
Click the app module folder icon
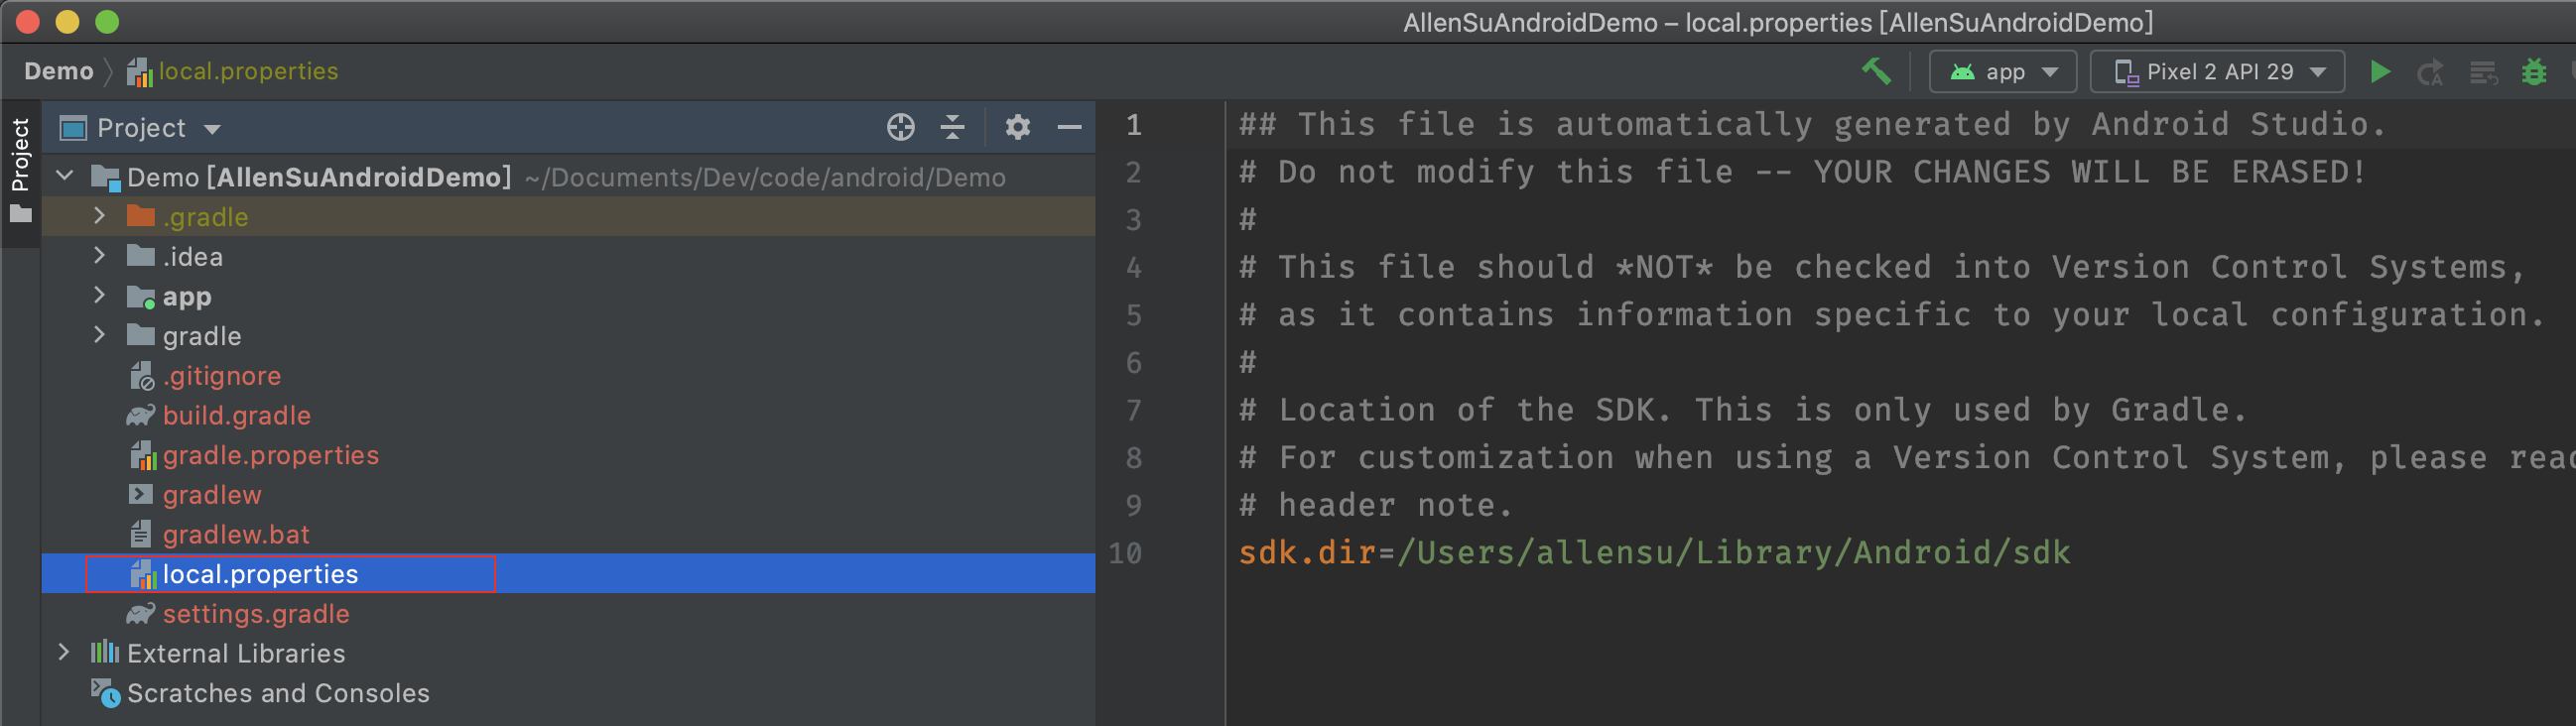[x=141, y=297]
